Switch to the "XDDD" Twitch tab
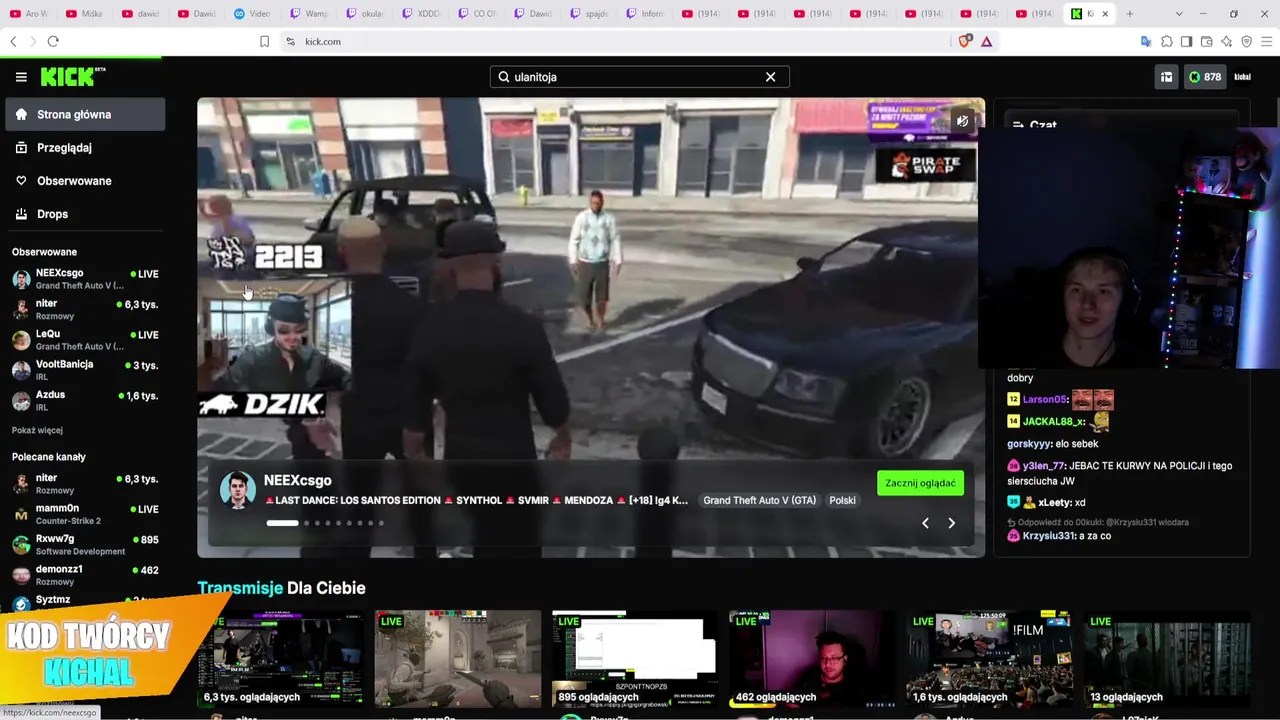This screenshot has width=1280, height=720. coord(422,14)
